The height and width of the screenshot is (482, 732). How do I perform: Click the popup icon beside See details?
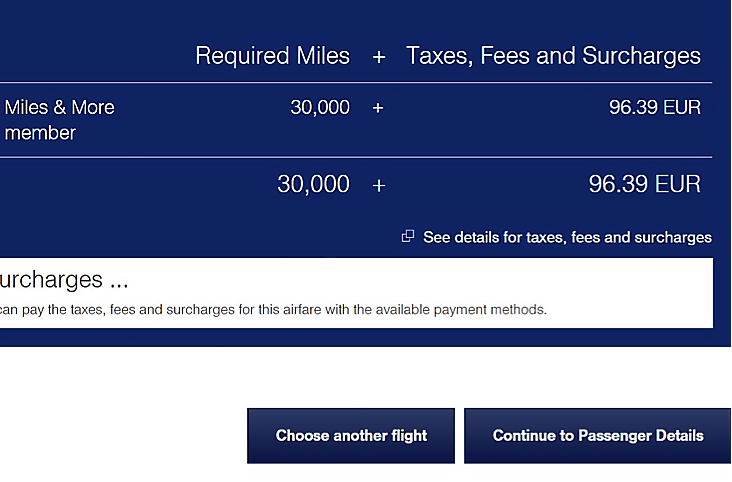[x=408, y=236]
